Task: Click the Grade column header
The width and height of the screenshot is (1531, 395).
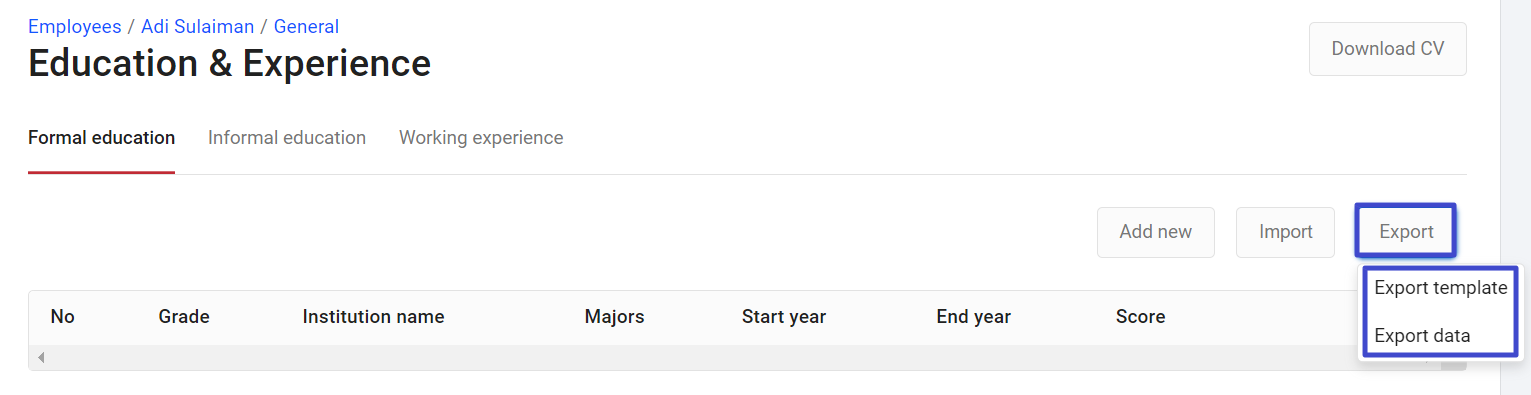Action: coord(184,317)
